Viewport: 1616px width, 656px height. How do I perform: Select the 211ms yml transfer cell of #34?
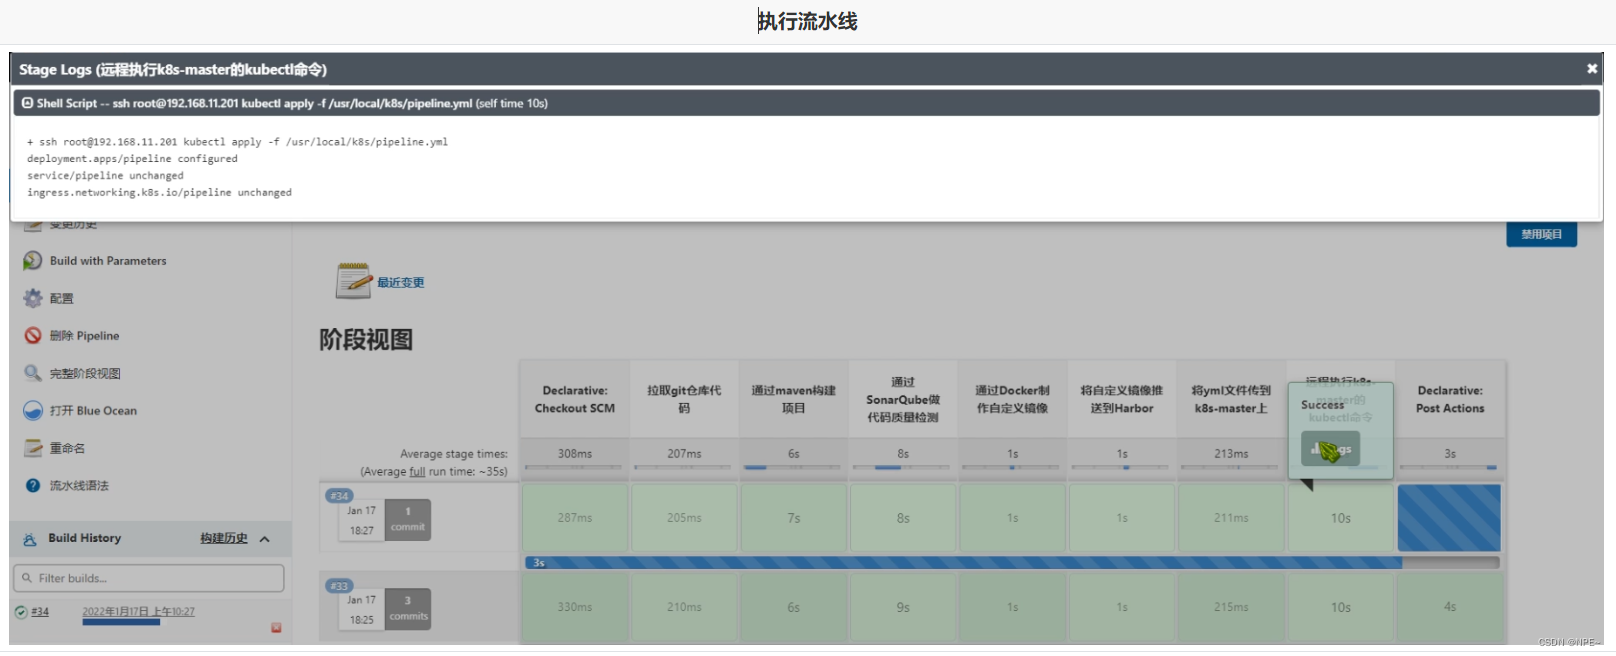pos(1231,518)
